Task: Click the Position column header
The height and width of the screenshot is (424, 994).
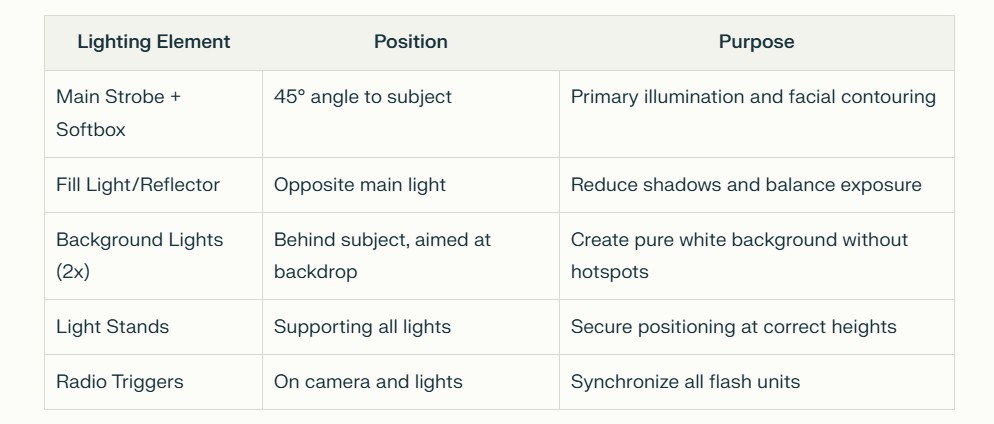Action: click(411, 42)
